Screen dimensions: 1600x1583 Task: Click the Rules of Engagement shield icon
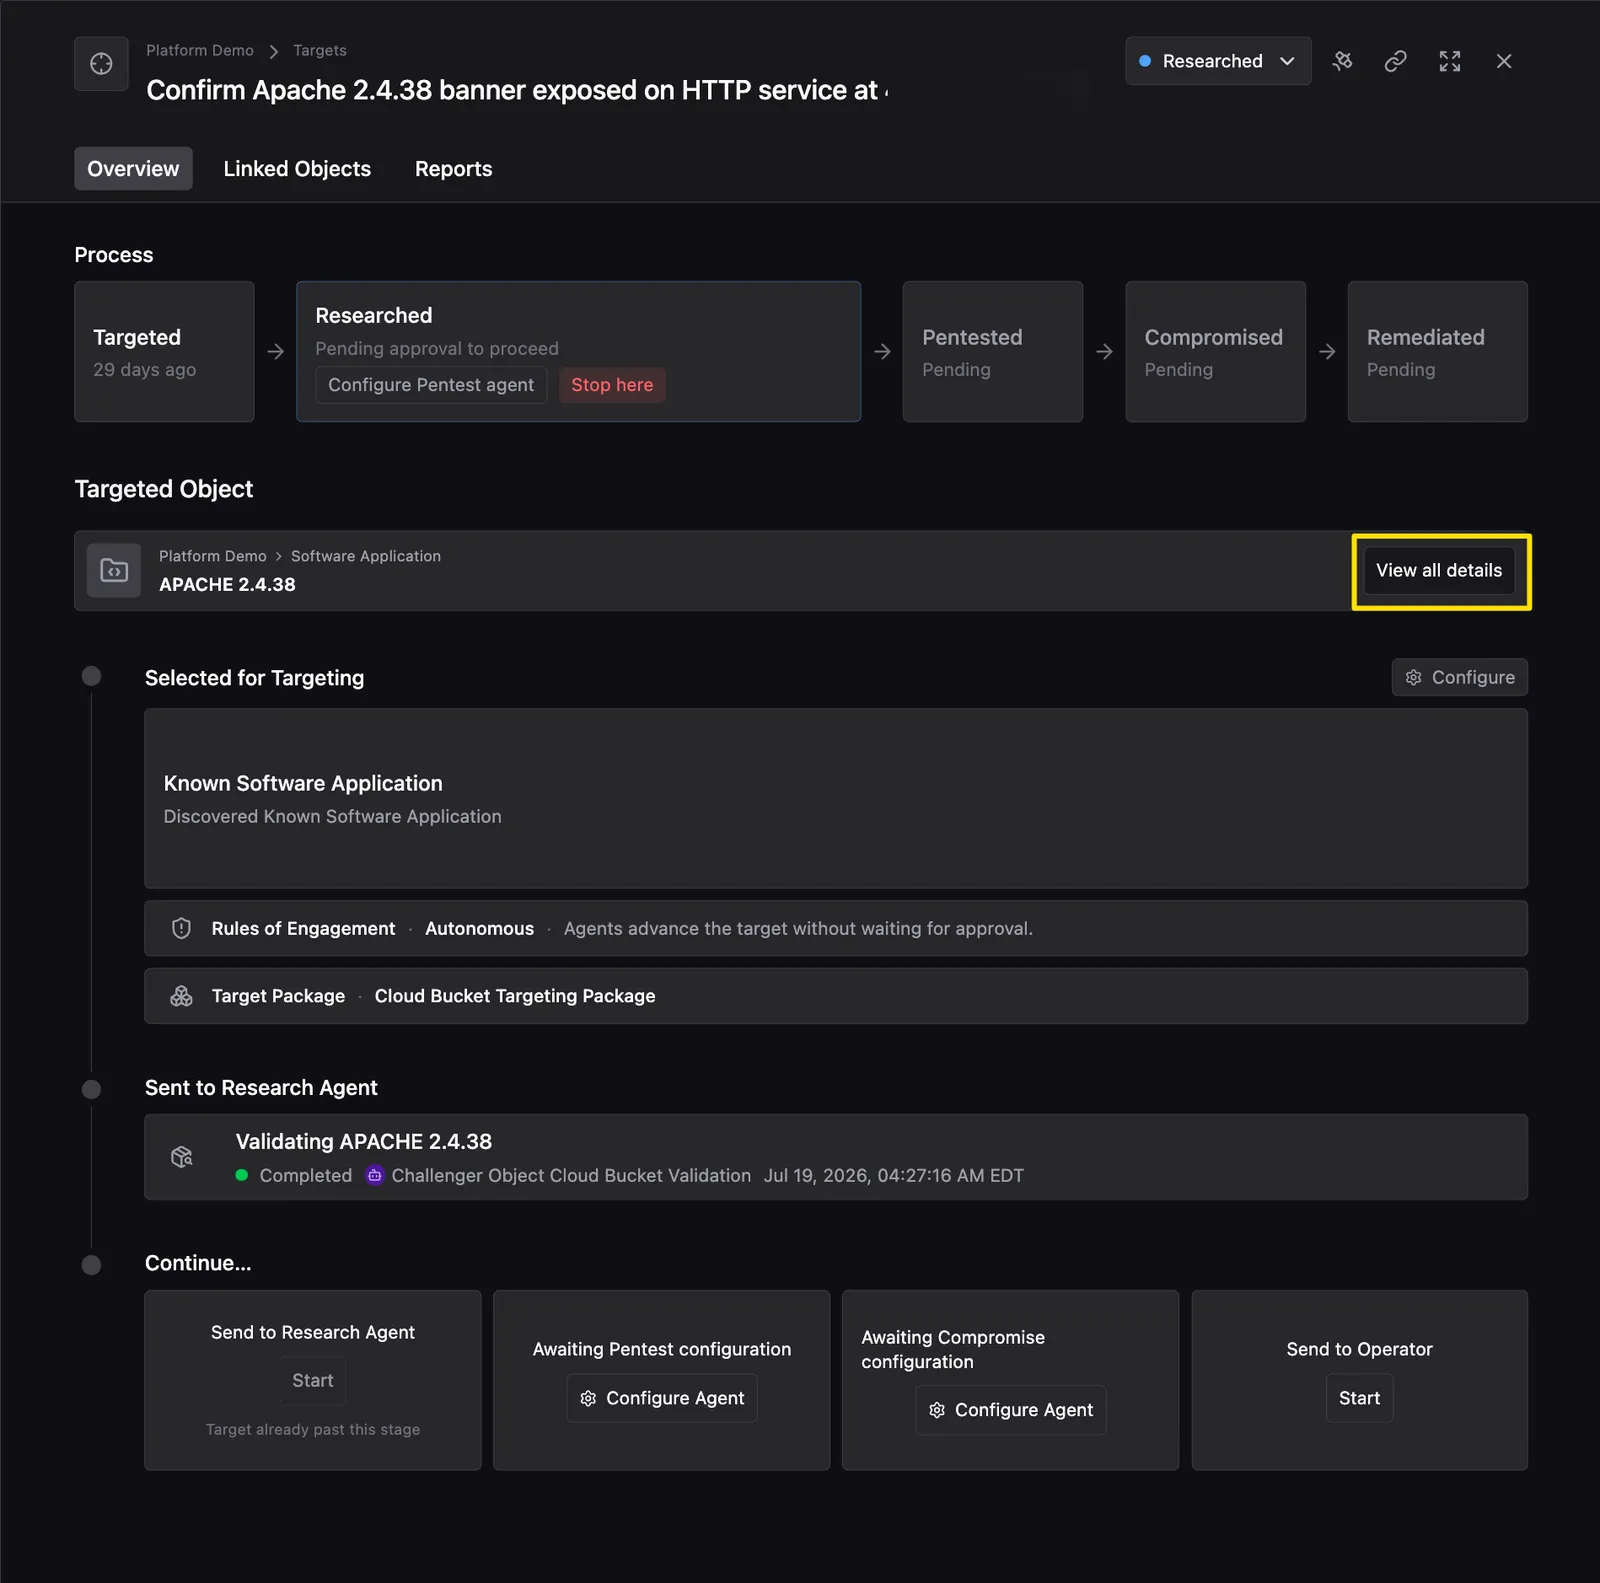coord(181,928)
